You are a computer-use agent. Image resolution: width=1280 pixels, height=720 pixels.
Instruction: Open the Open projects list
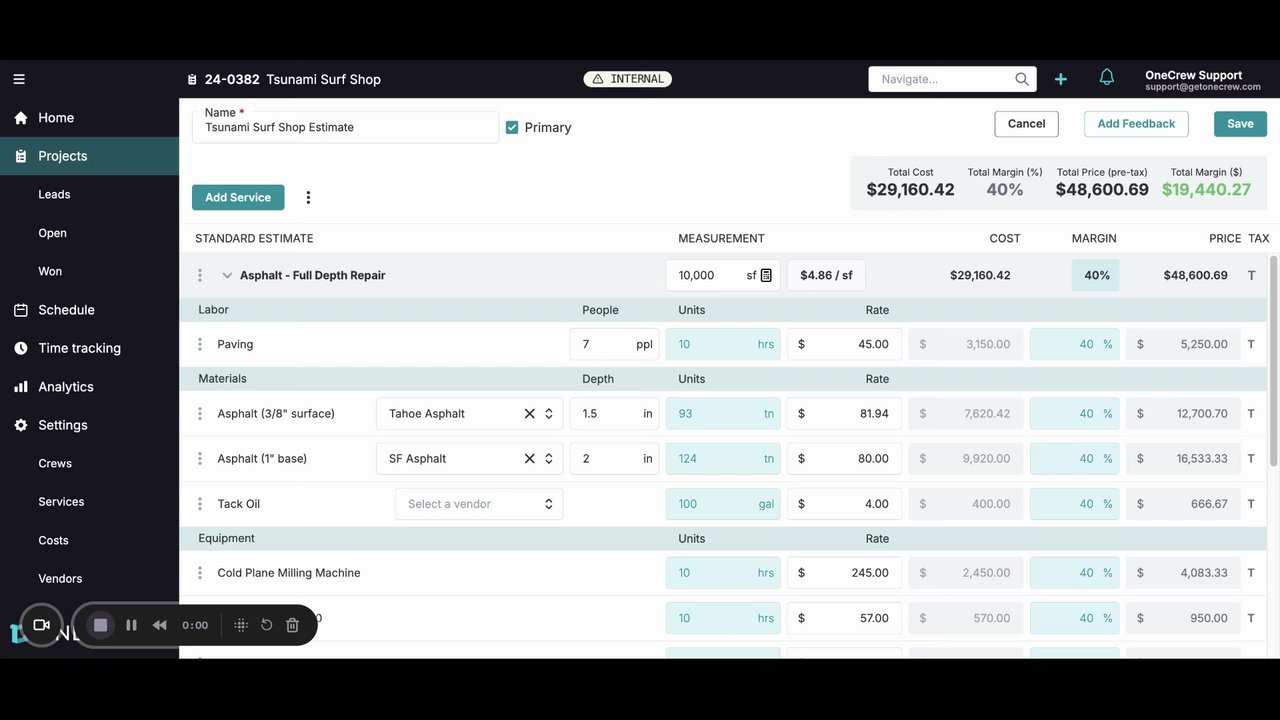[x=52, y=233]
